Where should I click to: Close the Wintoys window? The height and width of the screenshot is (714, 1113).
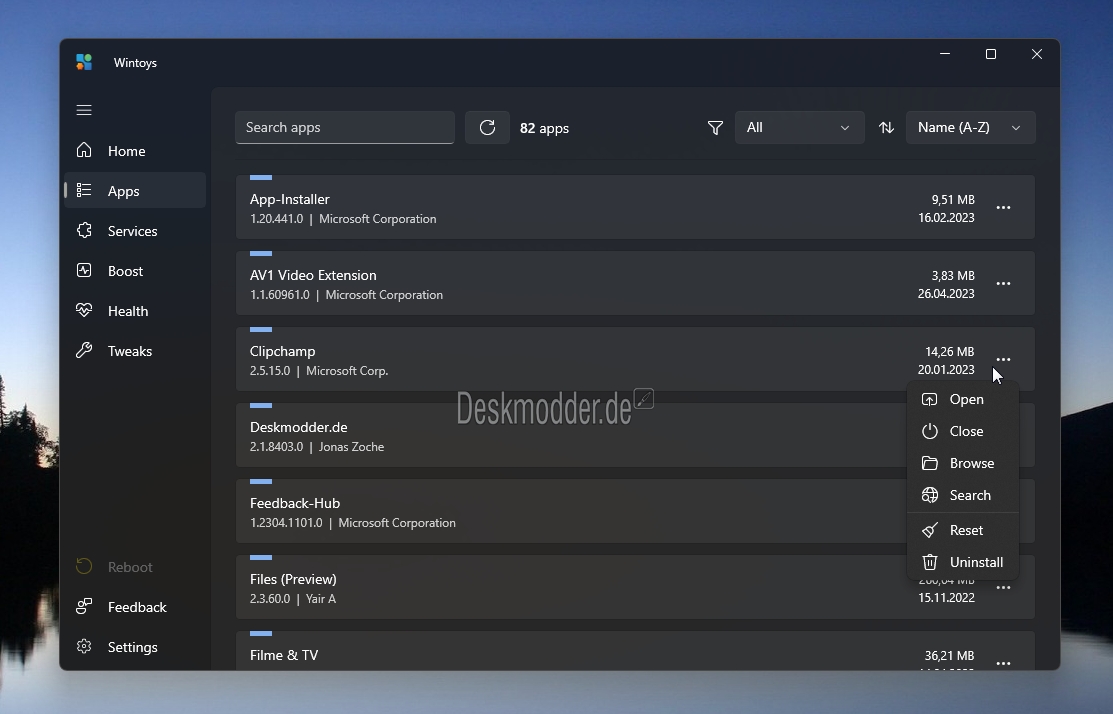(x=1037, y=54)
